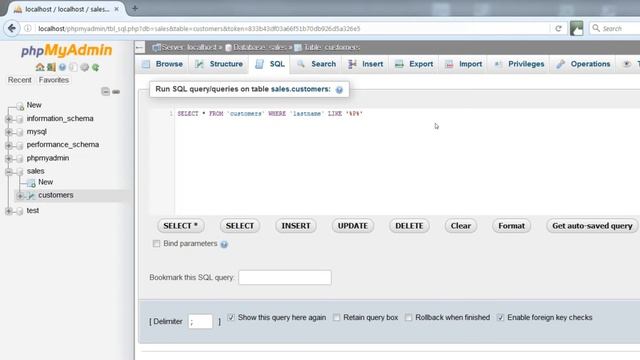
Task: Collapse all navigation tree items
Action: (105, 91)
